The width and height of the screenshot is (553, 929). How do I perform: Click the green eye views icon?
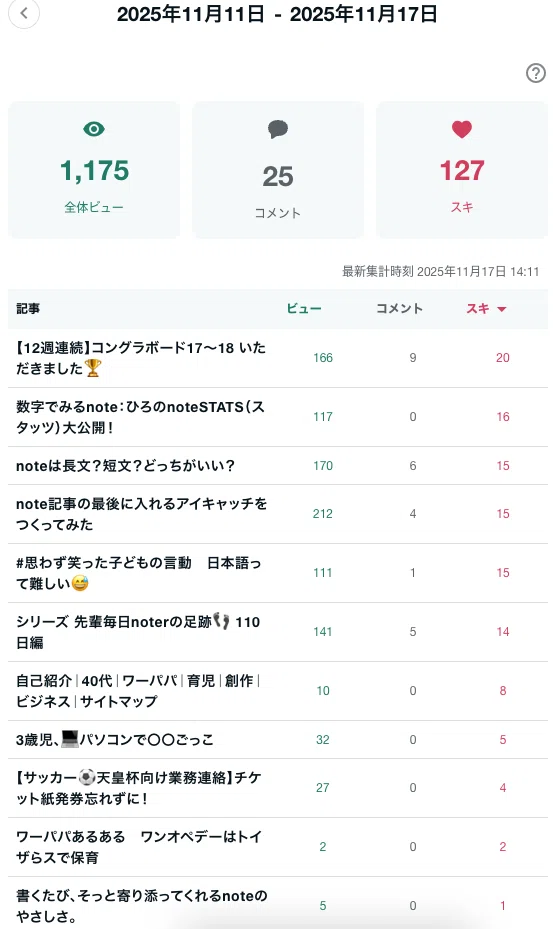[x=94, y=129]
